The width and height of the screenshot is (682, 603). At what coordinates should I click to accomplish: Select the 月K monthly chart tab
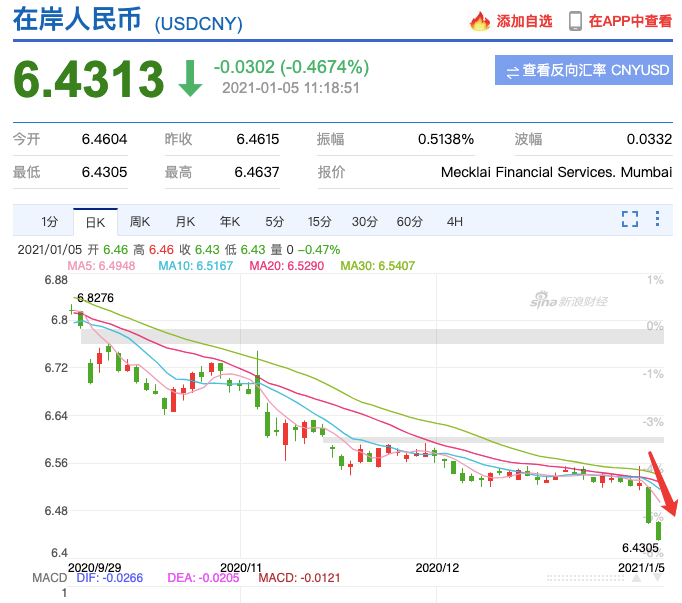[185, 222]
